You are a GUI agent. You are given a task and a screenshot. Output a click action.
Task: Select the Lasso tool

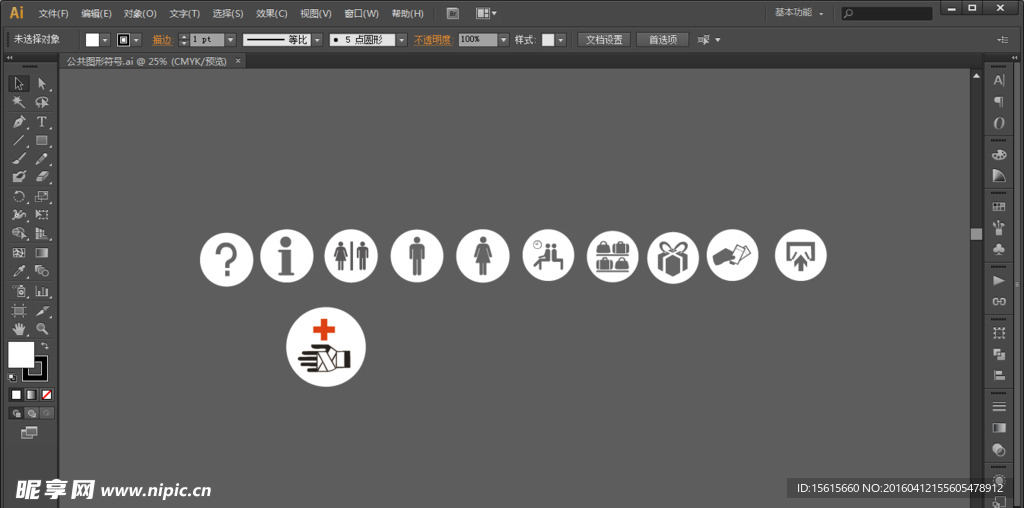42,103
